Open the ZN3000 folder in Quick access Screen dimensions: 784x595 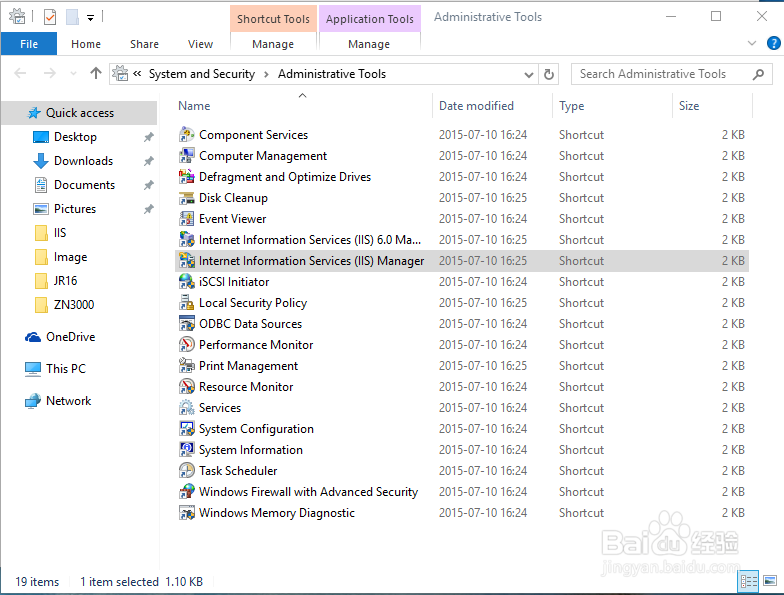tap(64, 305)
